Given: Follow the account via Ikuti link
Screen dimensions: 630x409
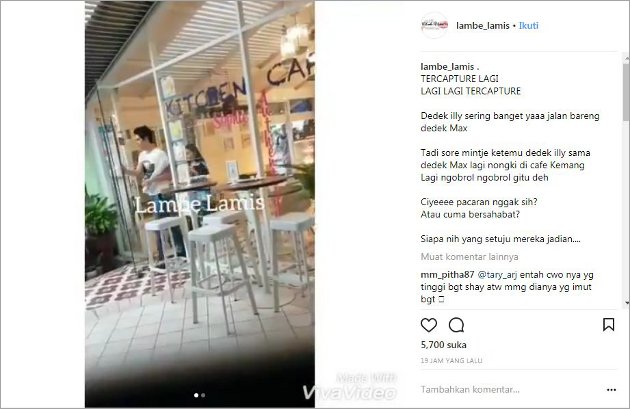Looking at the screenshot, I should [x=528, y=25].
